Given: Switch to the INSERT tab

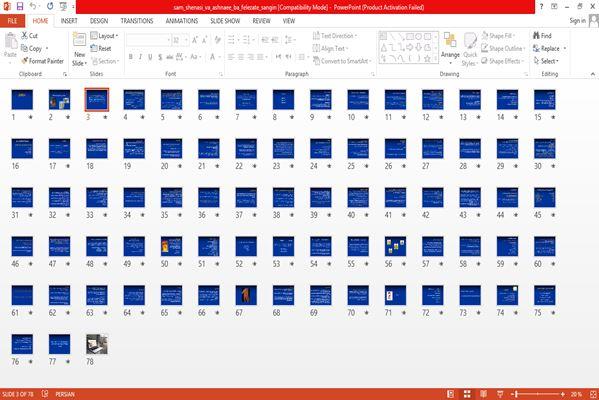Looking at the screenshot, I should point(69,21).
